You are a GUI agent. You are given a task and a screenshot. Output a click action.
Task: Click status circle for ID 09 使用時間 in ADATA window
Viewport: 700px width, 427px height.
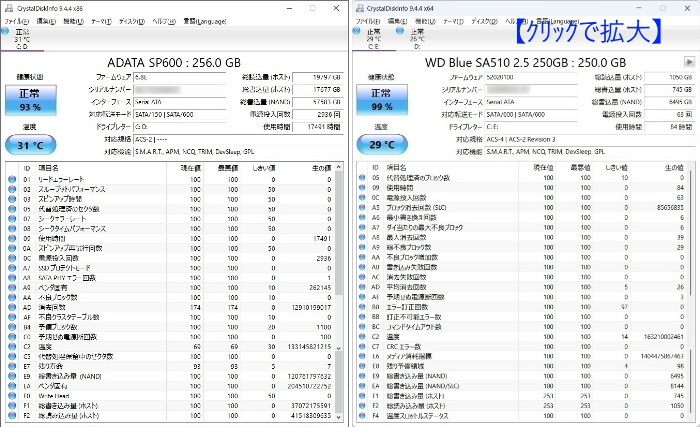(12, 239)
